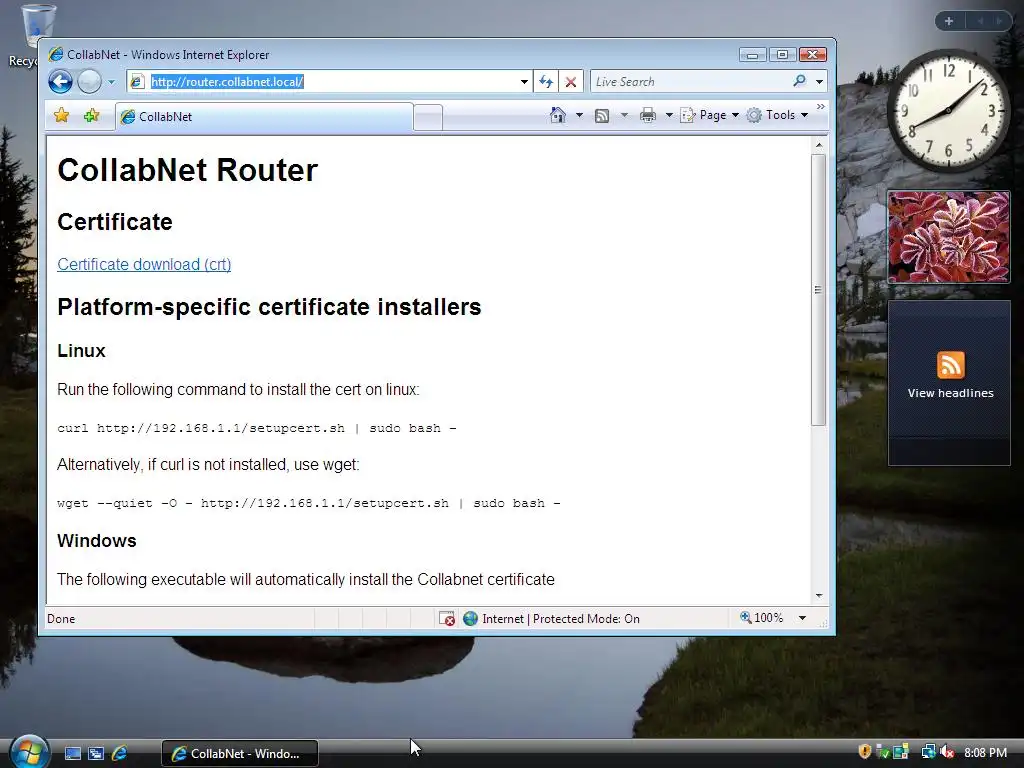Click the Print toolbar icon

[x=648, y=116]
